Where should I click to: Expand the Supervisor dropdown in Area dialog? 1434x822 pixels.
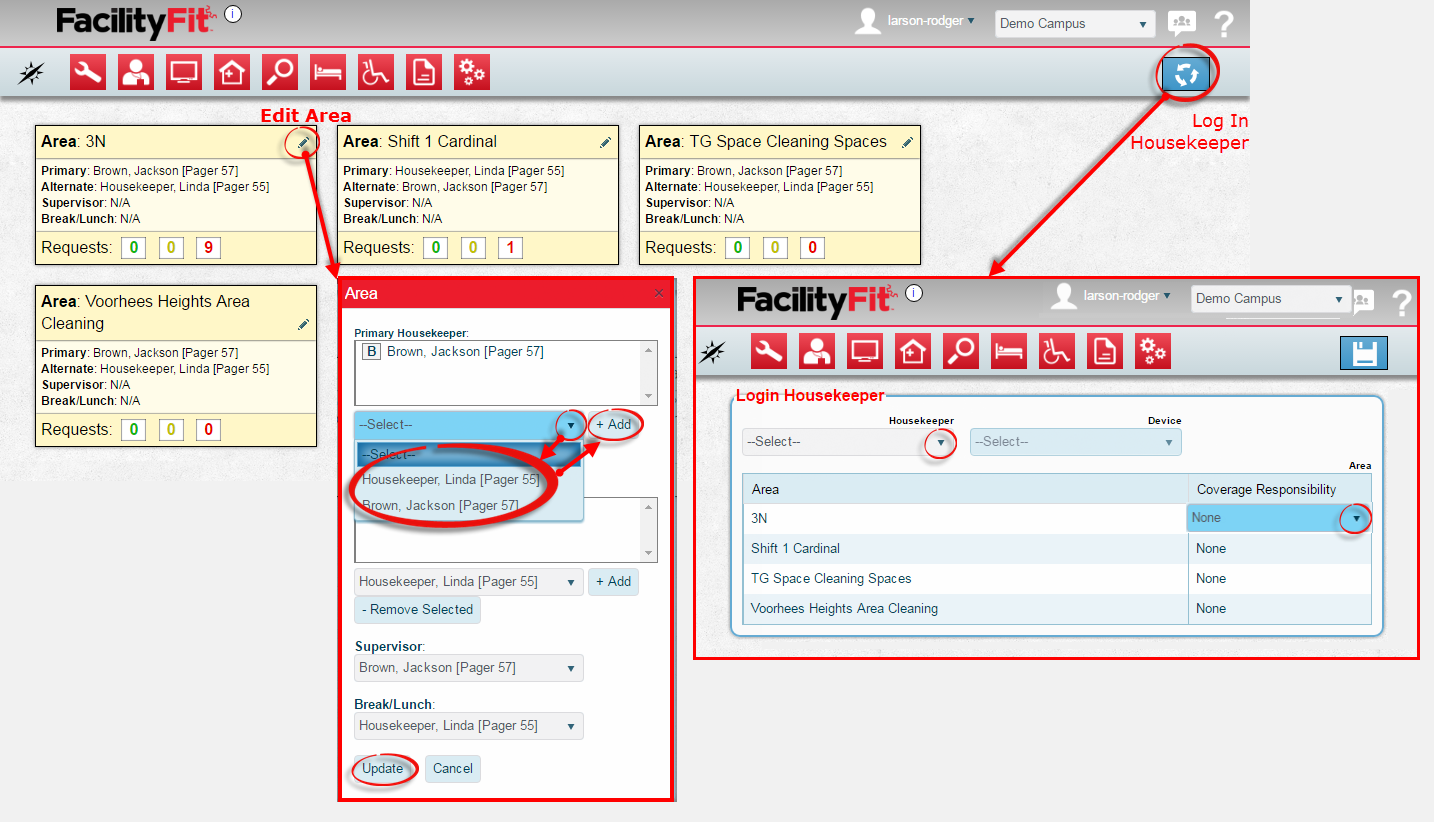pos(469,668)
